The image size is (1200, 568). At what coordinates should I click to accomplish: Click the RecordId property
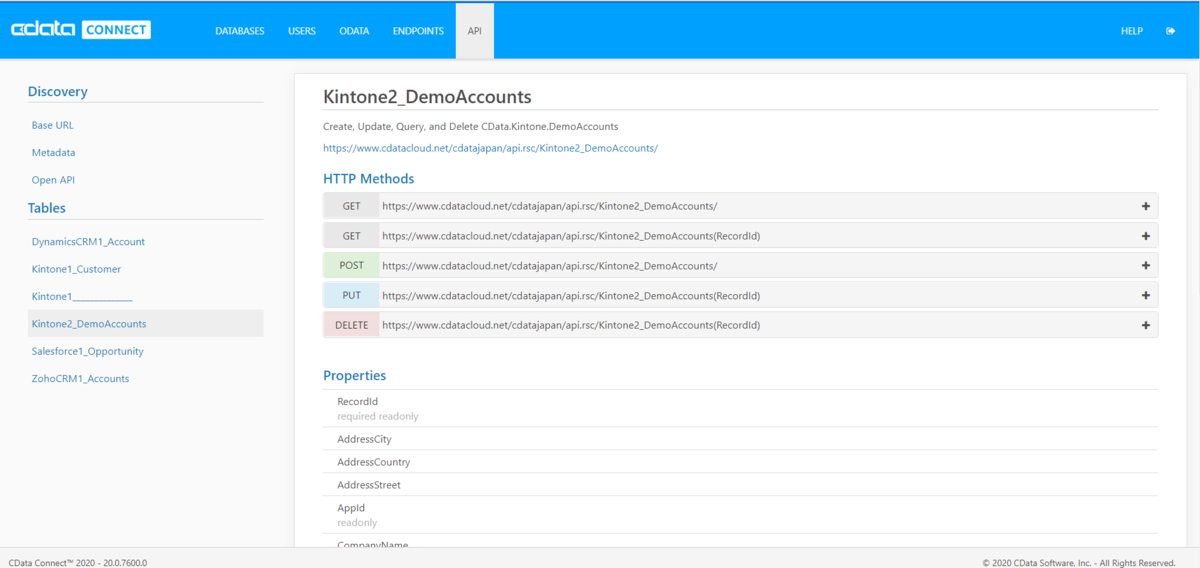tap(357, 402)
